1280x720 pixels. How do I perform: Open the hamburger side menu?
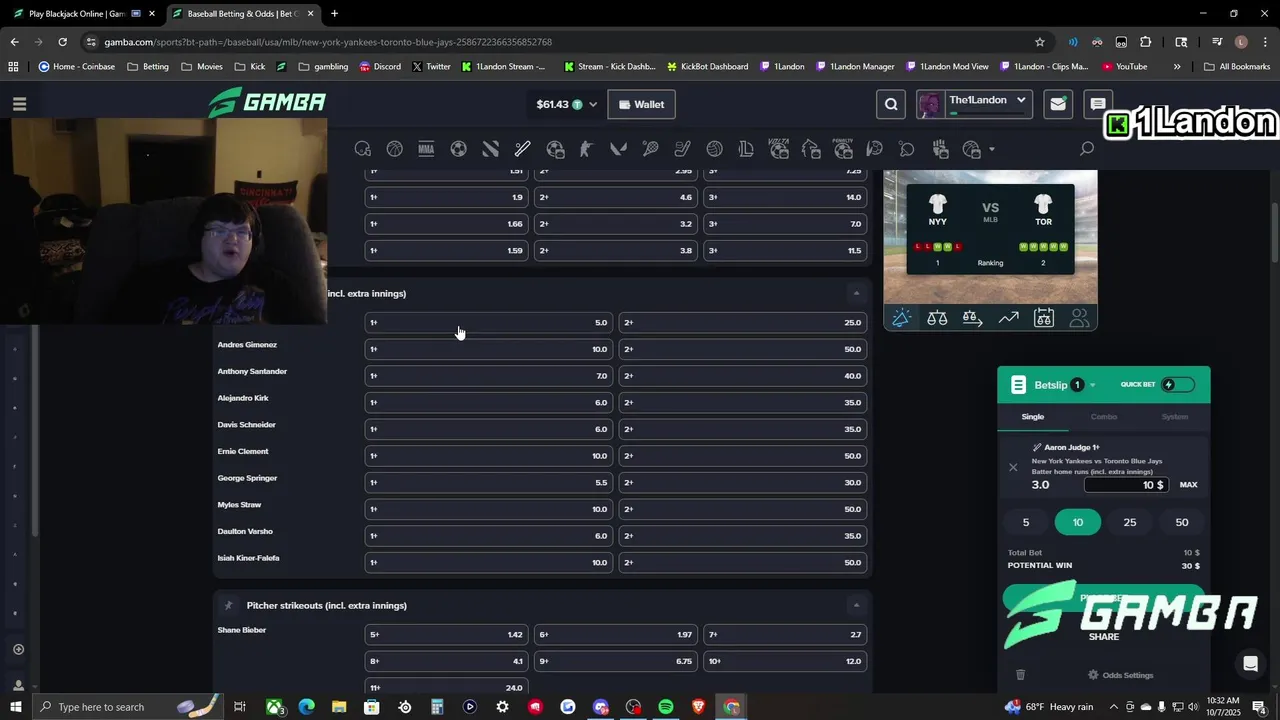click(x=19, y=104)
